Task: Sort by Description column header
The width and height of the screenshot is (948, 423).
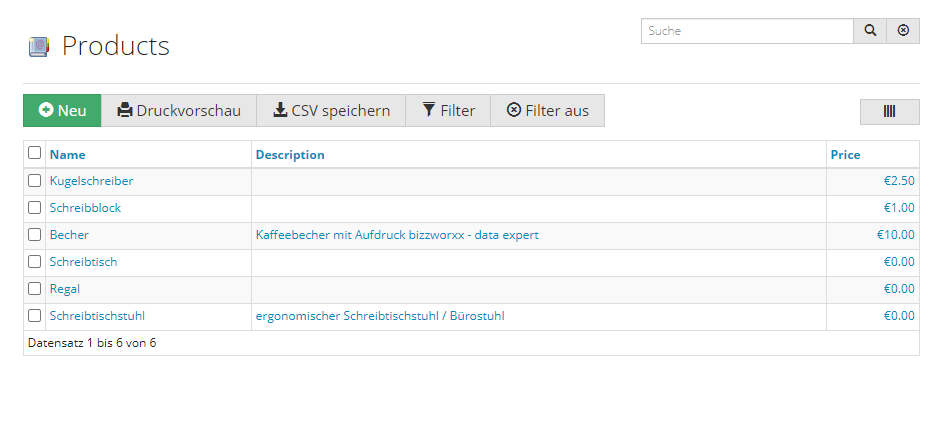Action: [290, 155]
